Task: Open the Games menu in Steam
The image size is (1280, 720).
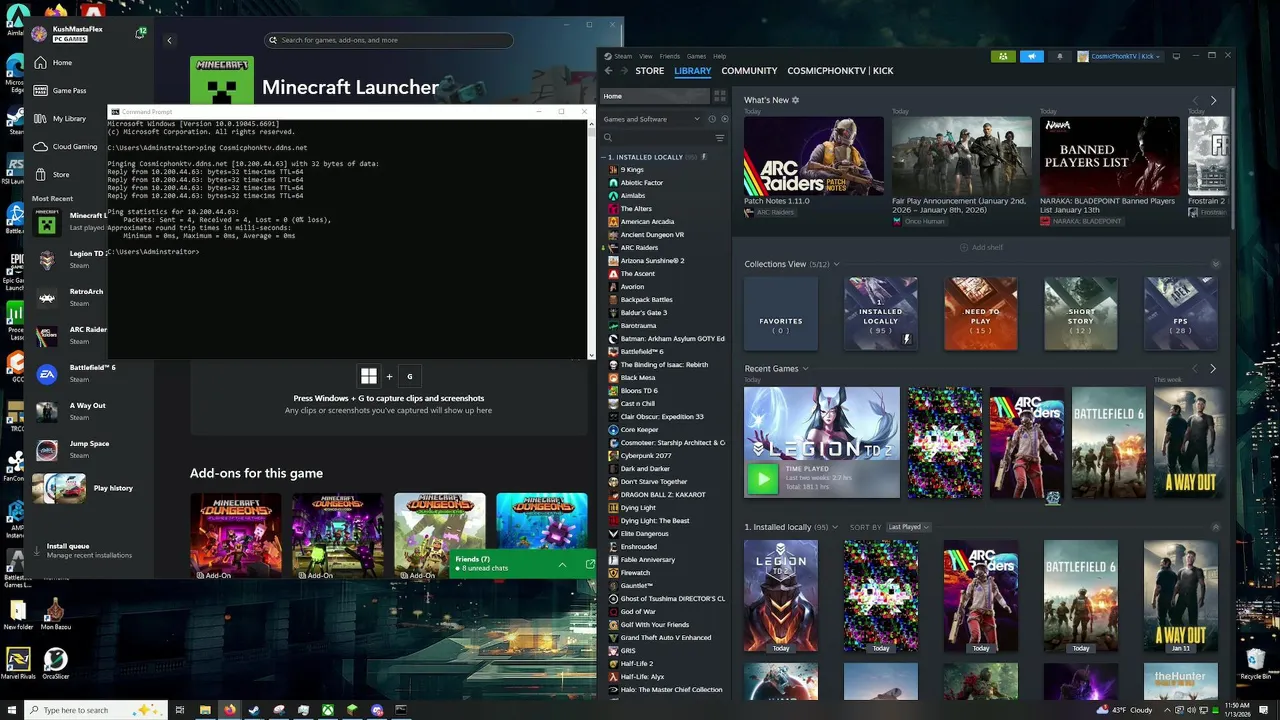Action: pyautogui.click(x=696, y=56)
